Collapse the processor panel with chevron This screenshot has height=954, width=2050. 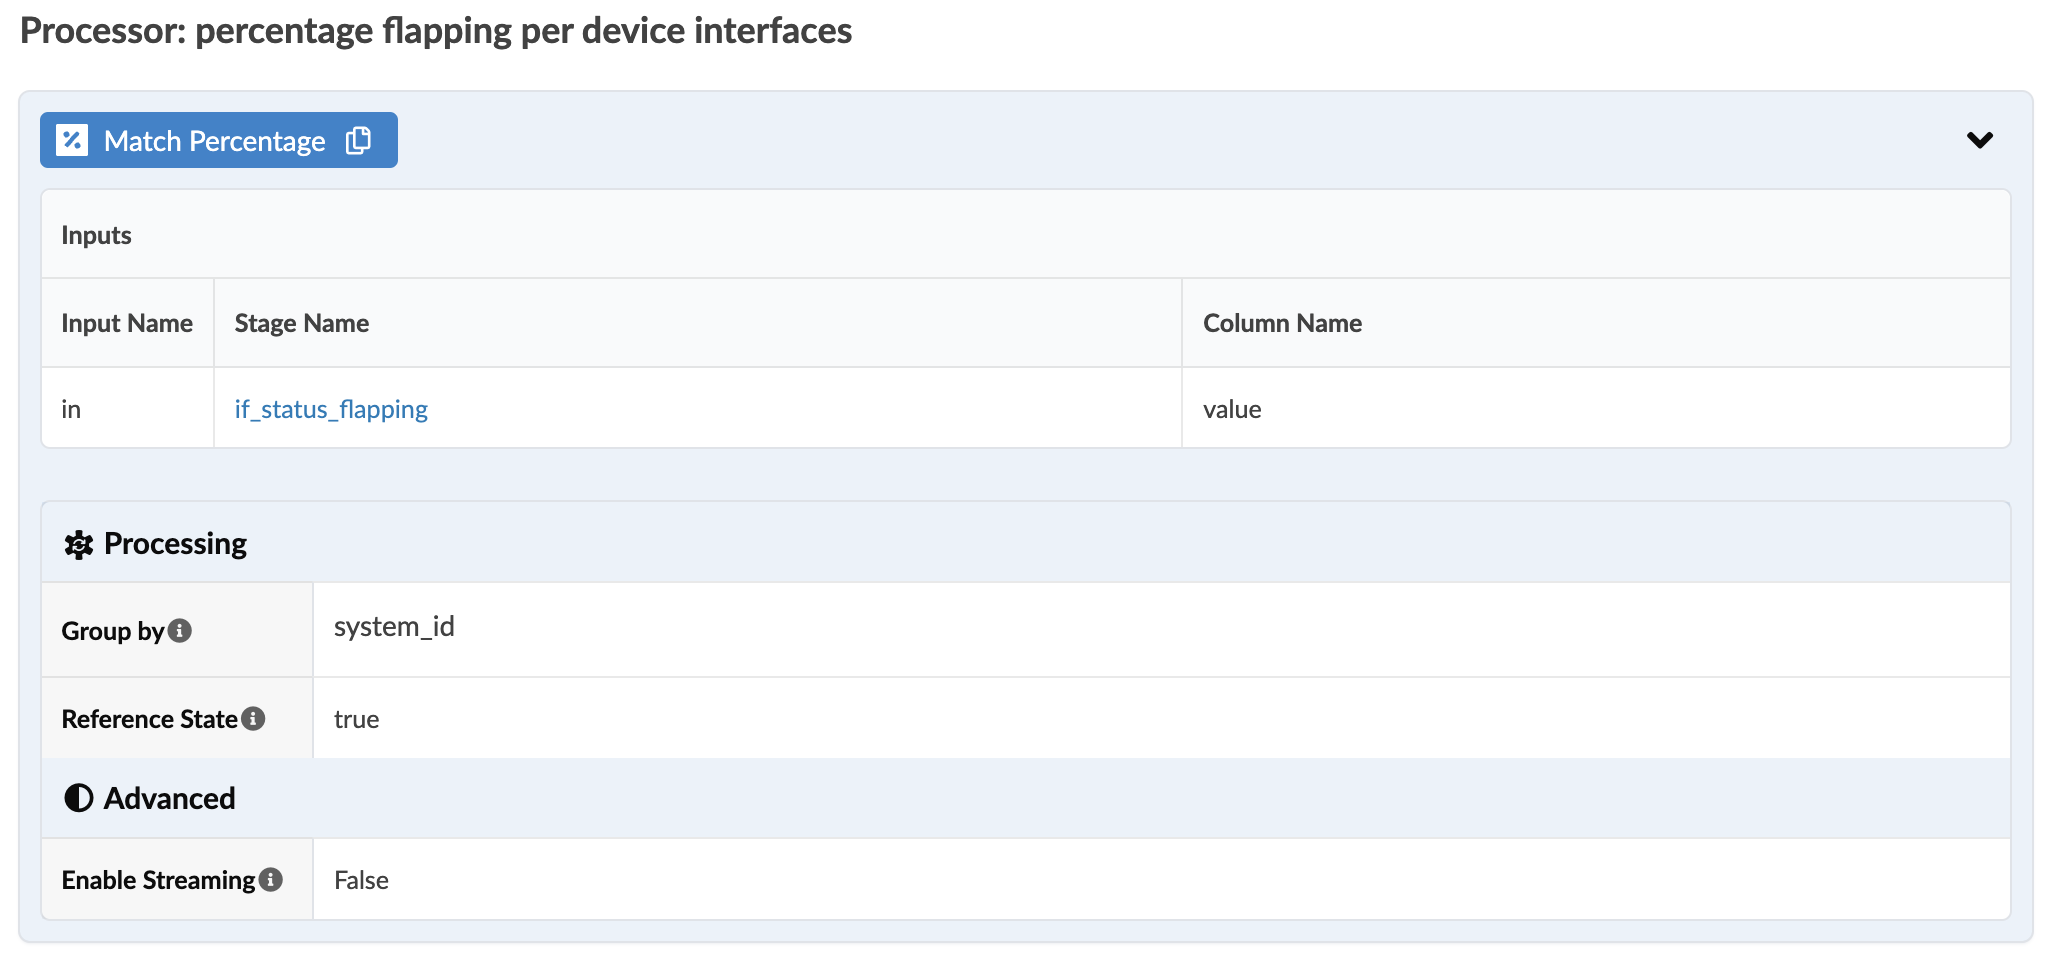[1979, 140]
